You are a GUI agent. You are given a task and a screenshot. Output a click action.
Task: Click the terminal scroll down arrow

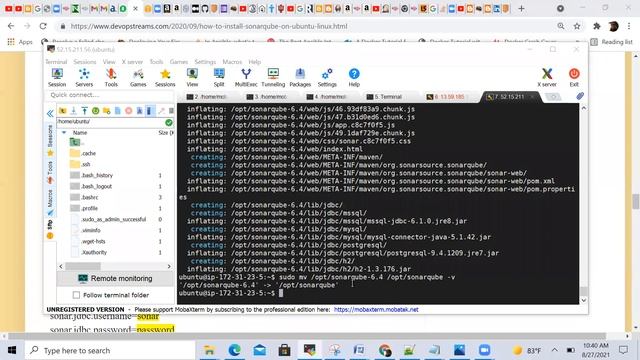coord(584,300)
